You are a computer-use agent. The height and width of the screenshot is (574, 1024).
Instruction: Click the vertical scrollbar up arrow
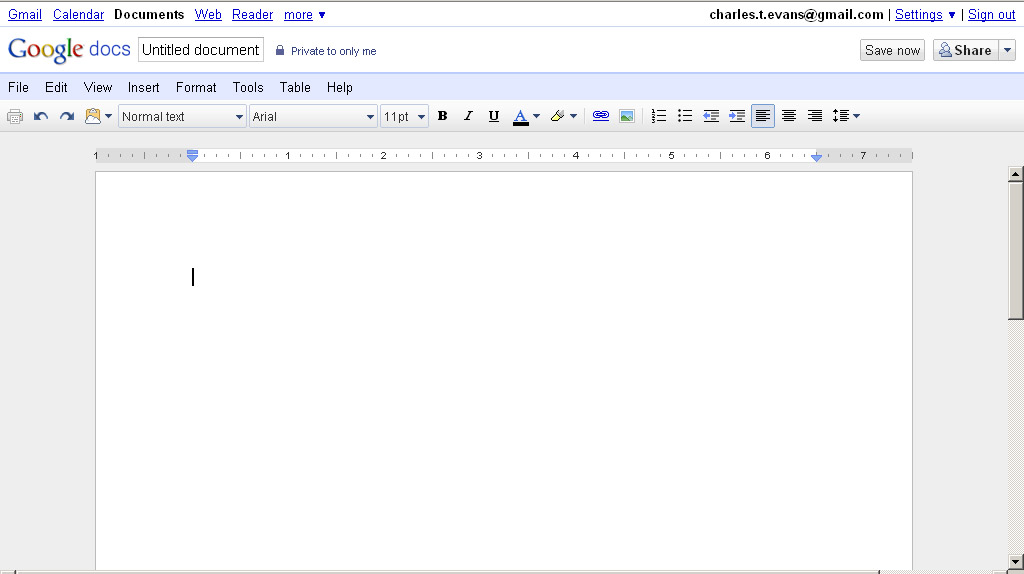pyautogui.click(x=1015, y=174)
